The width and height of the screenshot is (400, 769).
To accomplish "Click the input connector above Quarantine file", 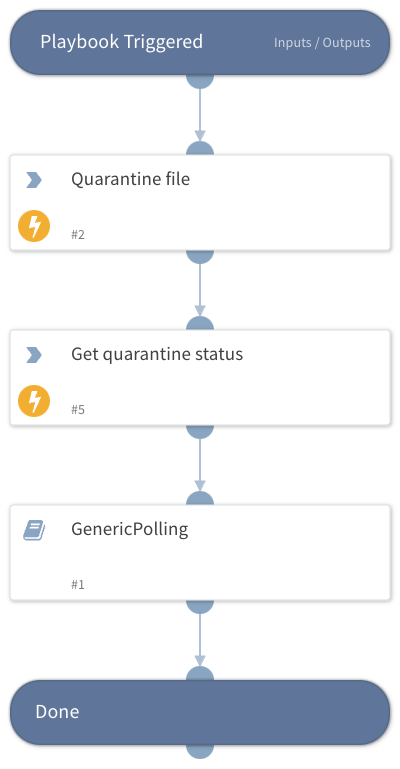I will (200, 149).
